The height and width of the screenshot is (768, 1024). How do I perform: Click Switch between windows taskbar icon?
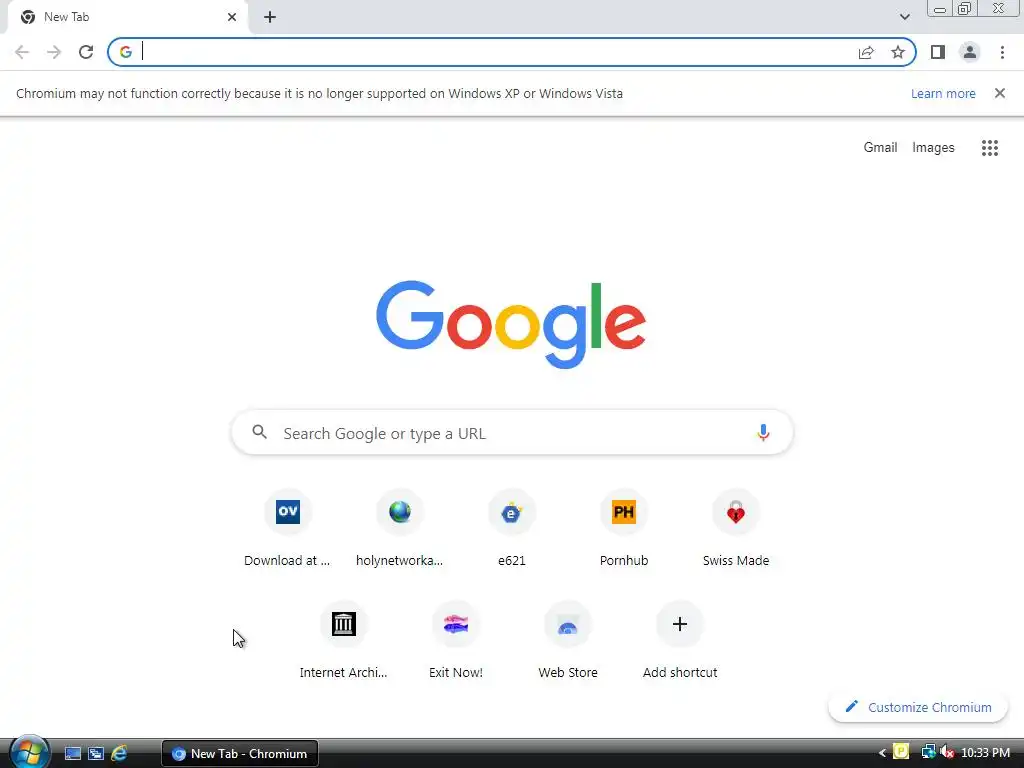point(96,754)
